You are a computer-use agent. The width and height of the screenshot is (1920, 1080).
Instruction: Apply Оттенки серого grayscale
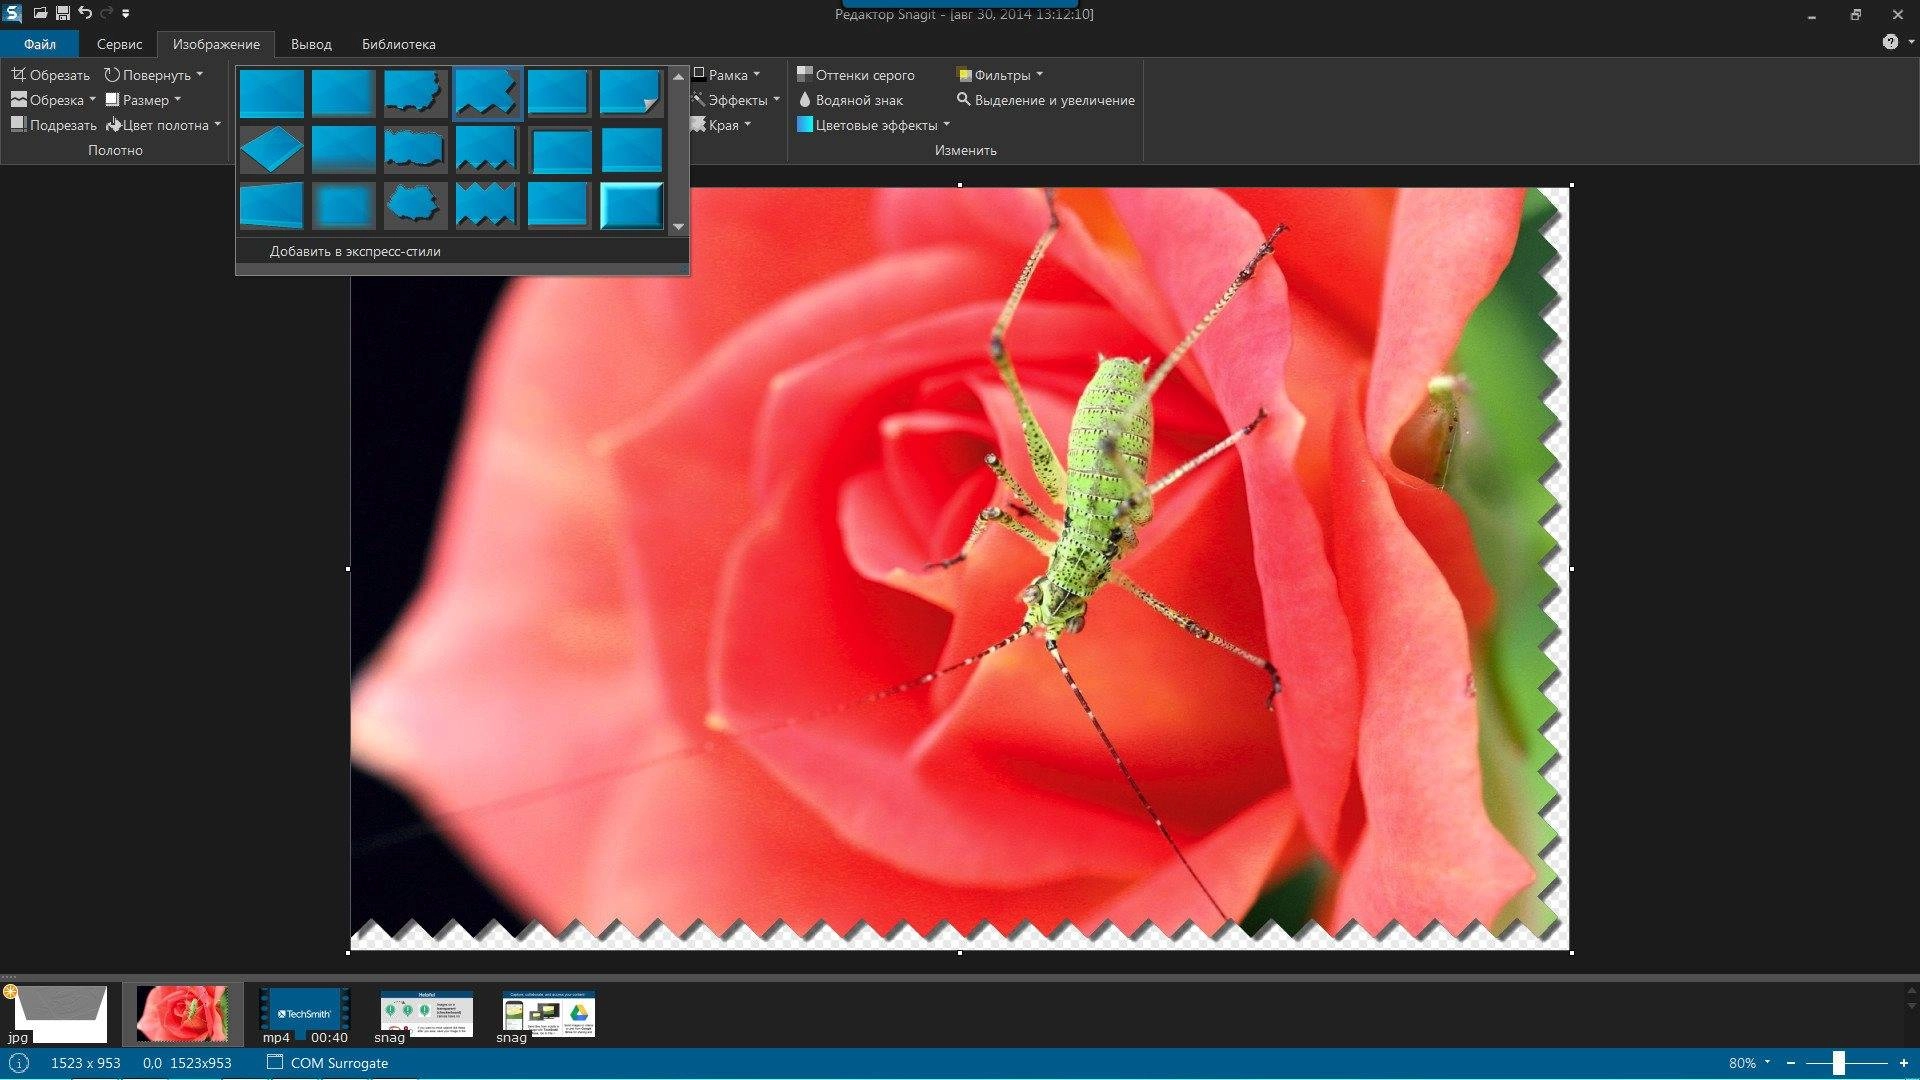[x=856, y=75]
